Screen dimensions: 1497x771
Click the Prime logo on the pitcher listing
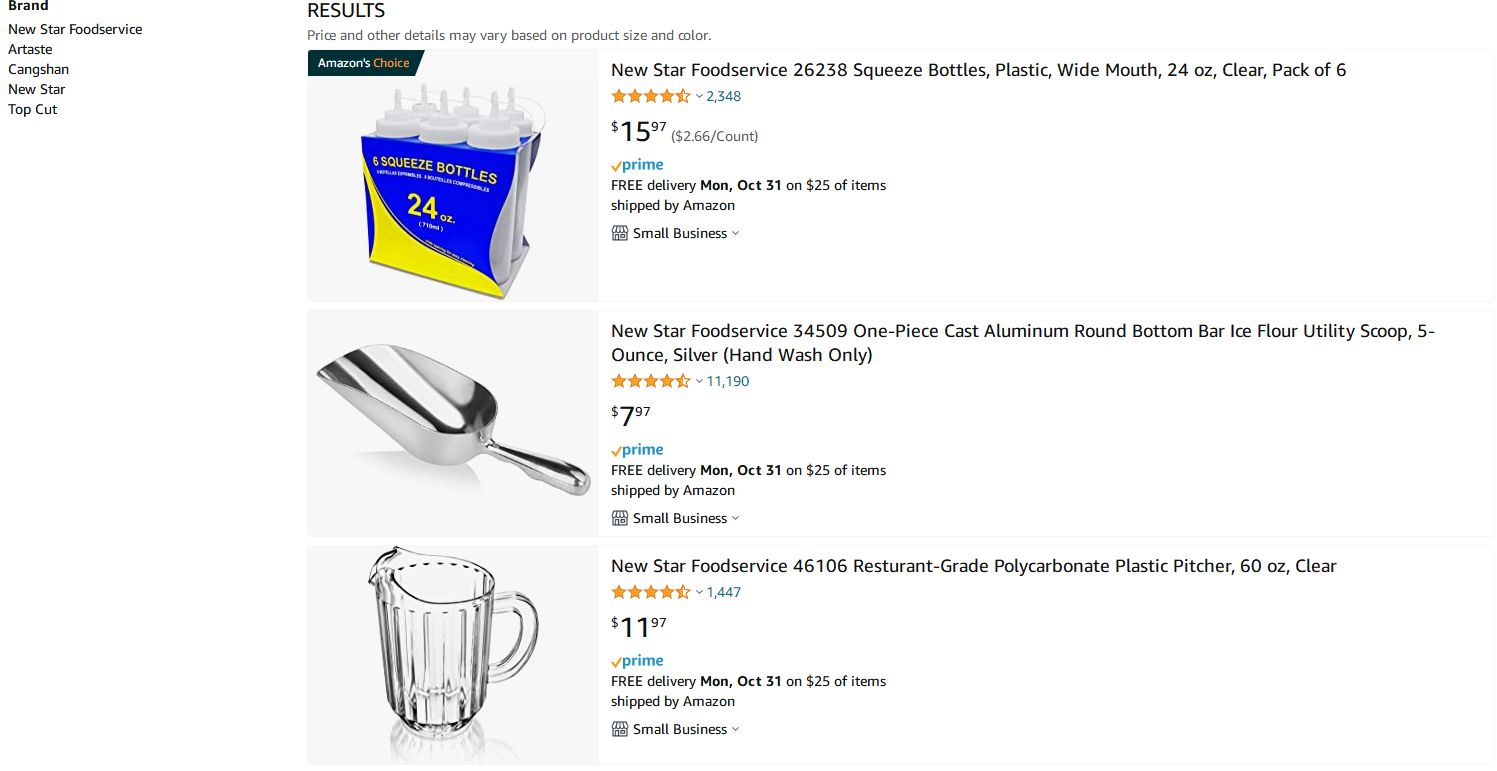point(637,661)
